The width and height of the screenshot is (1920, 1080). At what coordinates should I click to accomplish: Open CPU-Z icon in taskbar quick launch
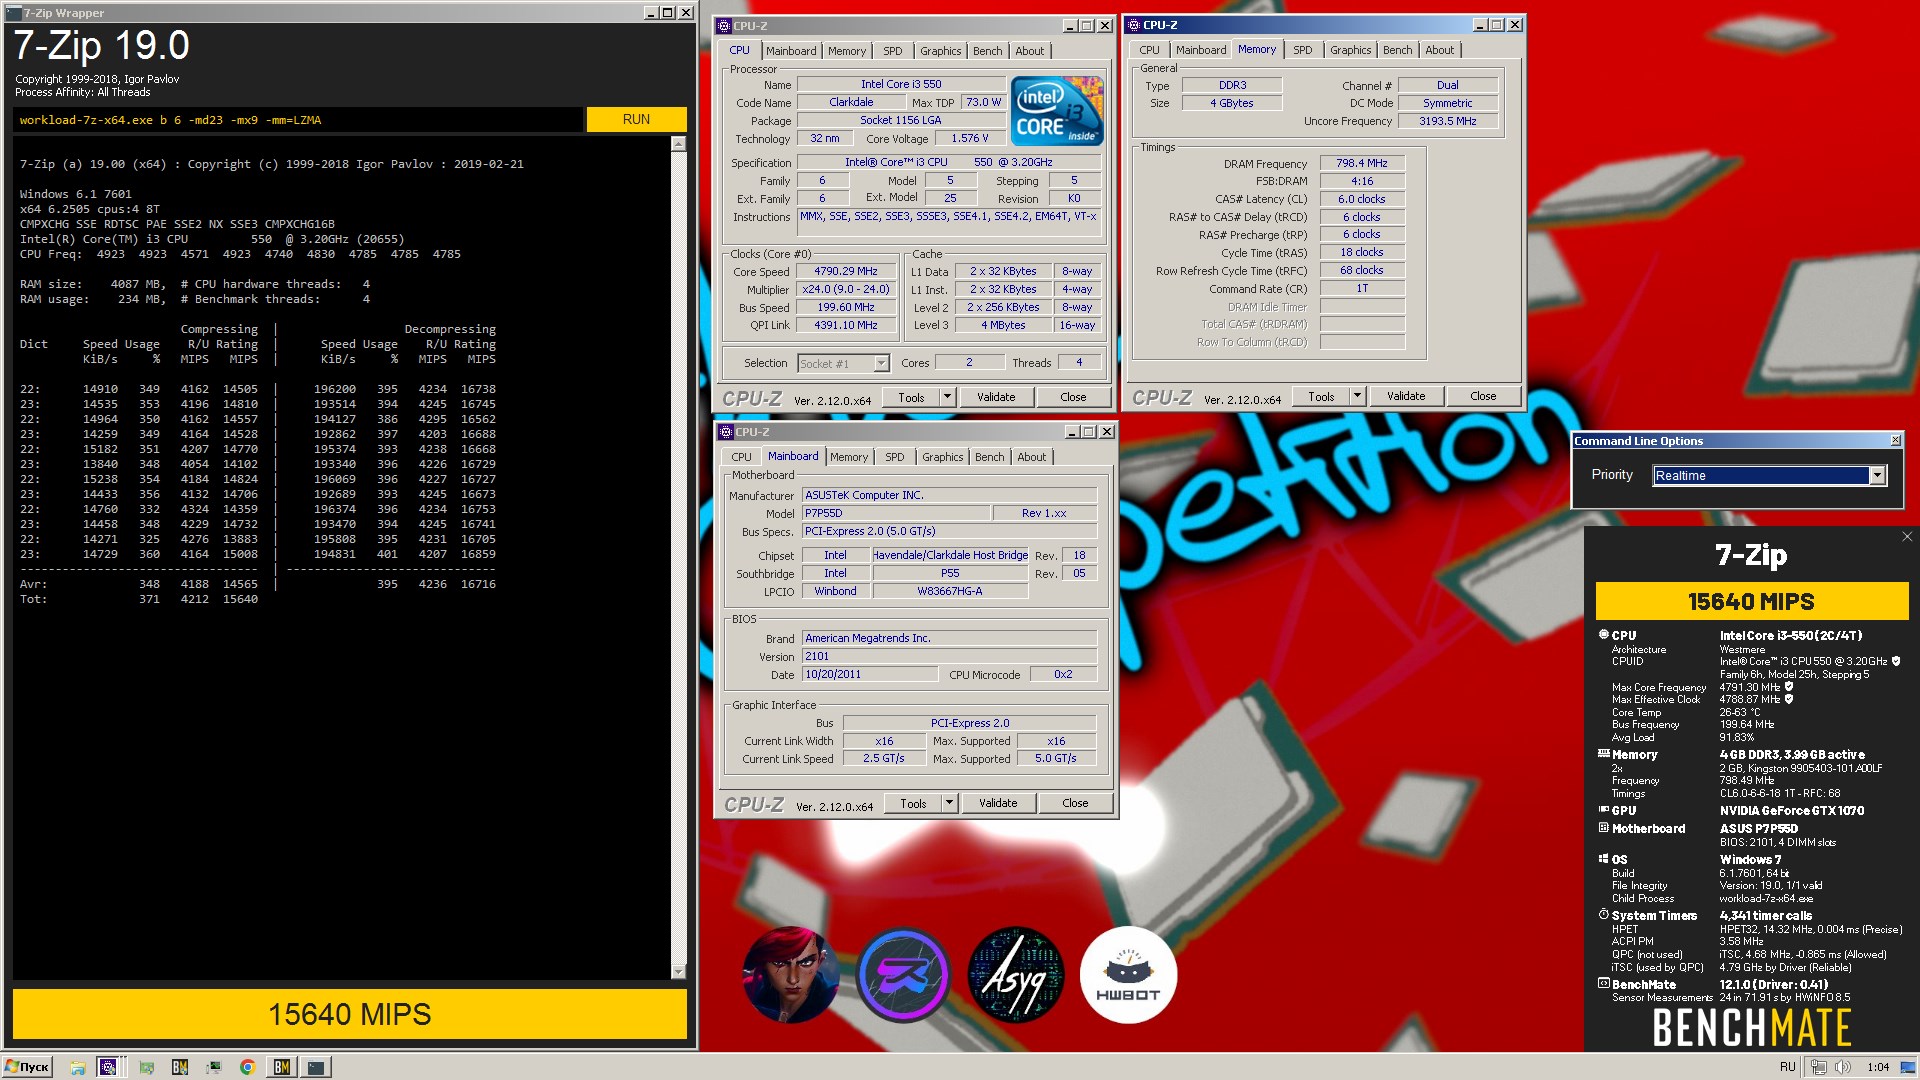108,1067
